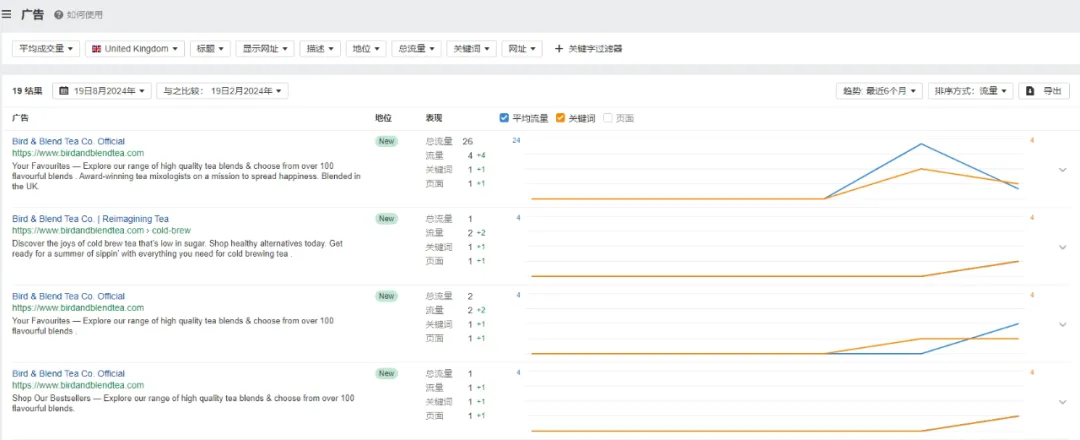Screen dimensions: 1080x440
Task: Click the 导出 export button
Action: pyautogui.click(x=1044, y=91)
